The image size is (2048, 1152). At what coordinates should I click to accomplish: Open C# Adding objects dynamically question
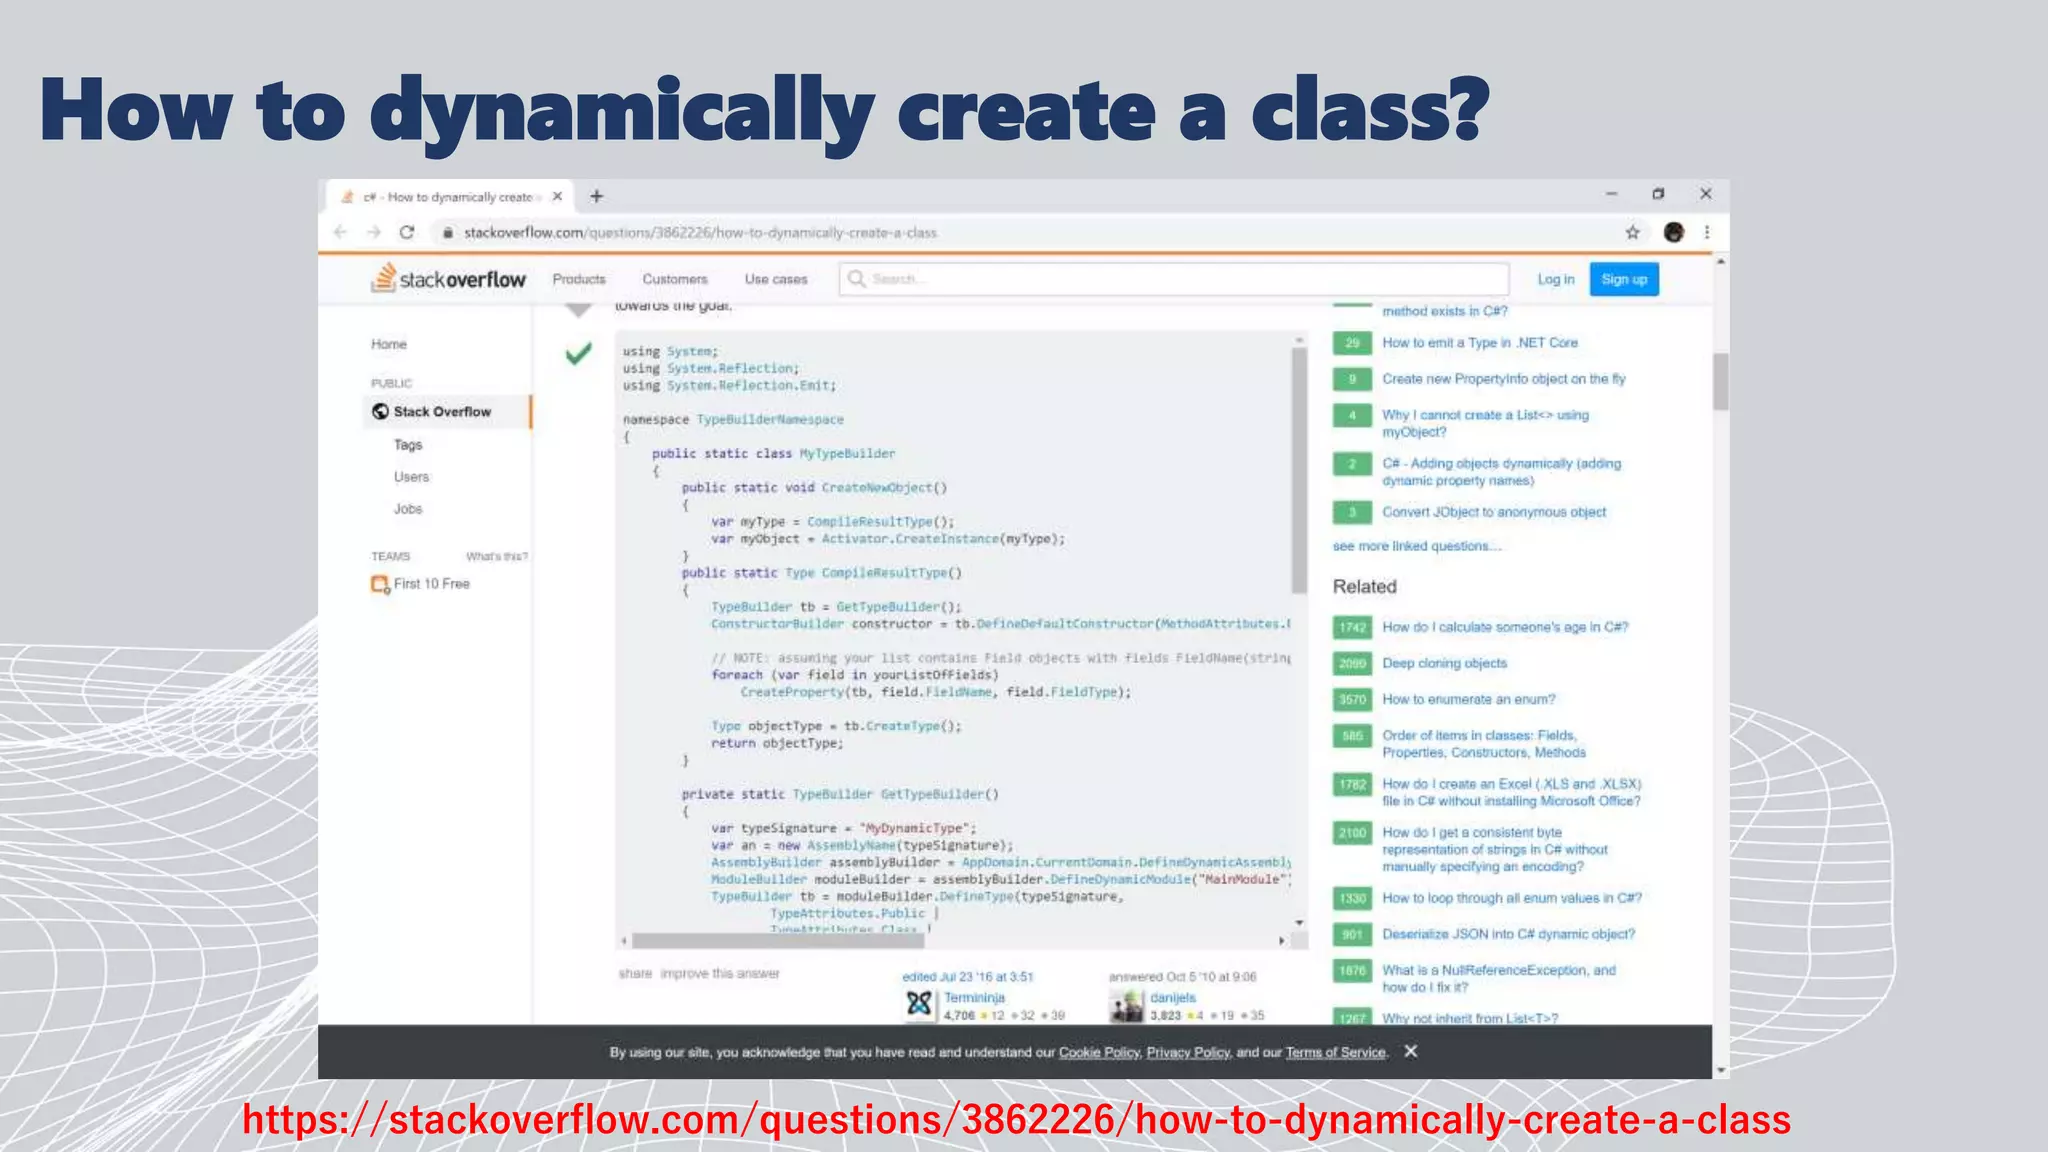click(x=1501, y=472)
